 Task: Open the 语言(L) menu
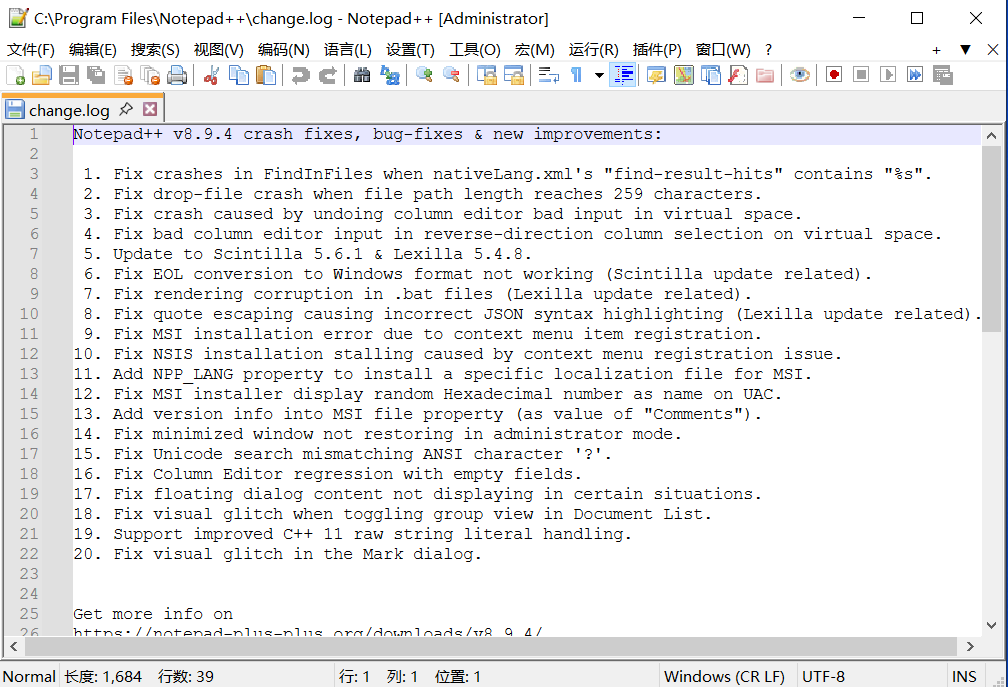[x=347, y=49]
